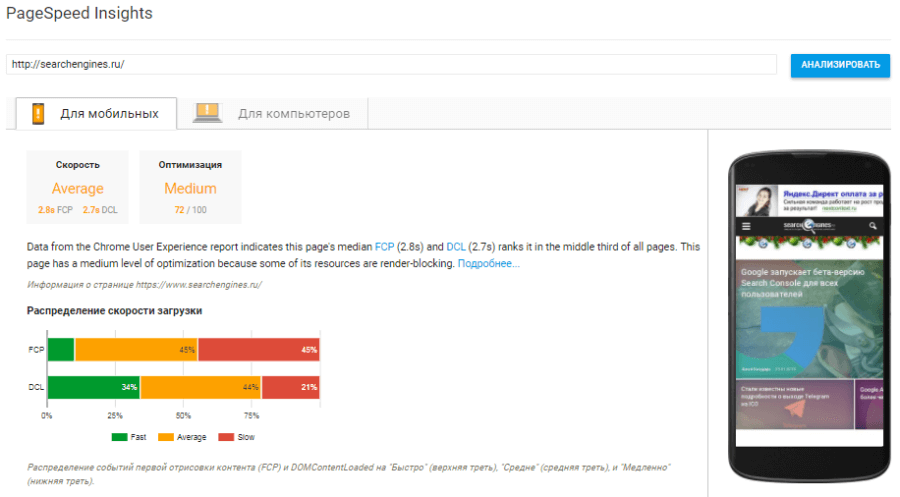Click the FCP orange 45% segment
The height and width of the screenshot is (497, 900).
point(136,350)
